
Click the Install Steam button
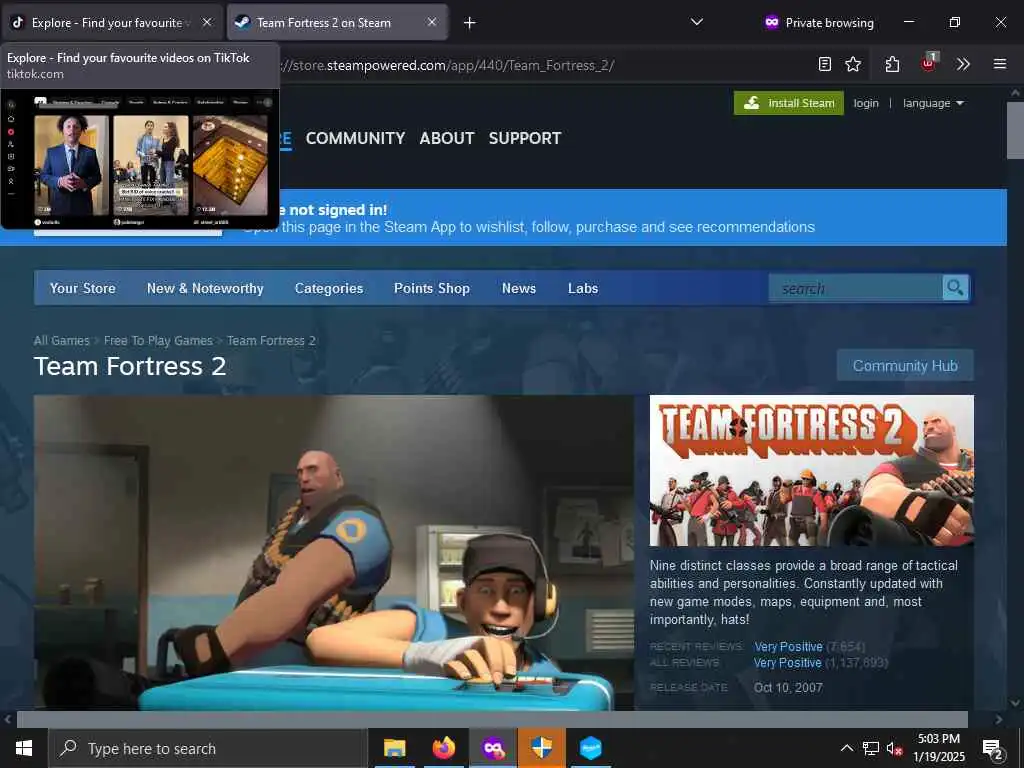click(x=789, y=103)
